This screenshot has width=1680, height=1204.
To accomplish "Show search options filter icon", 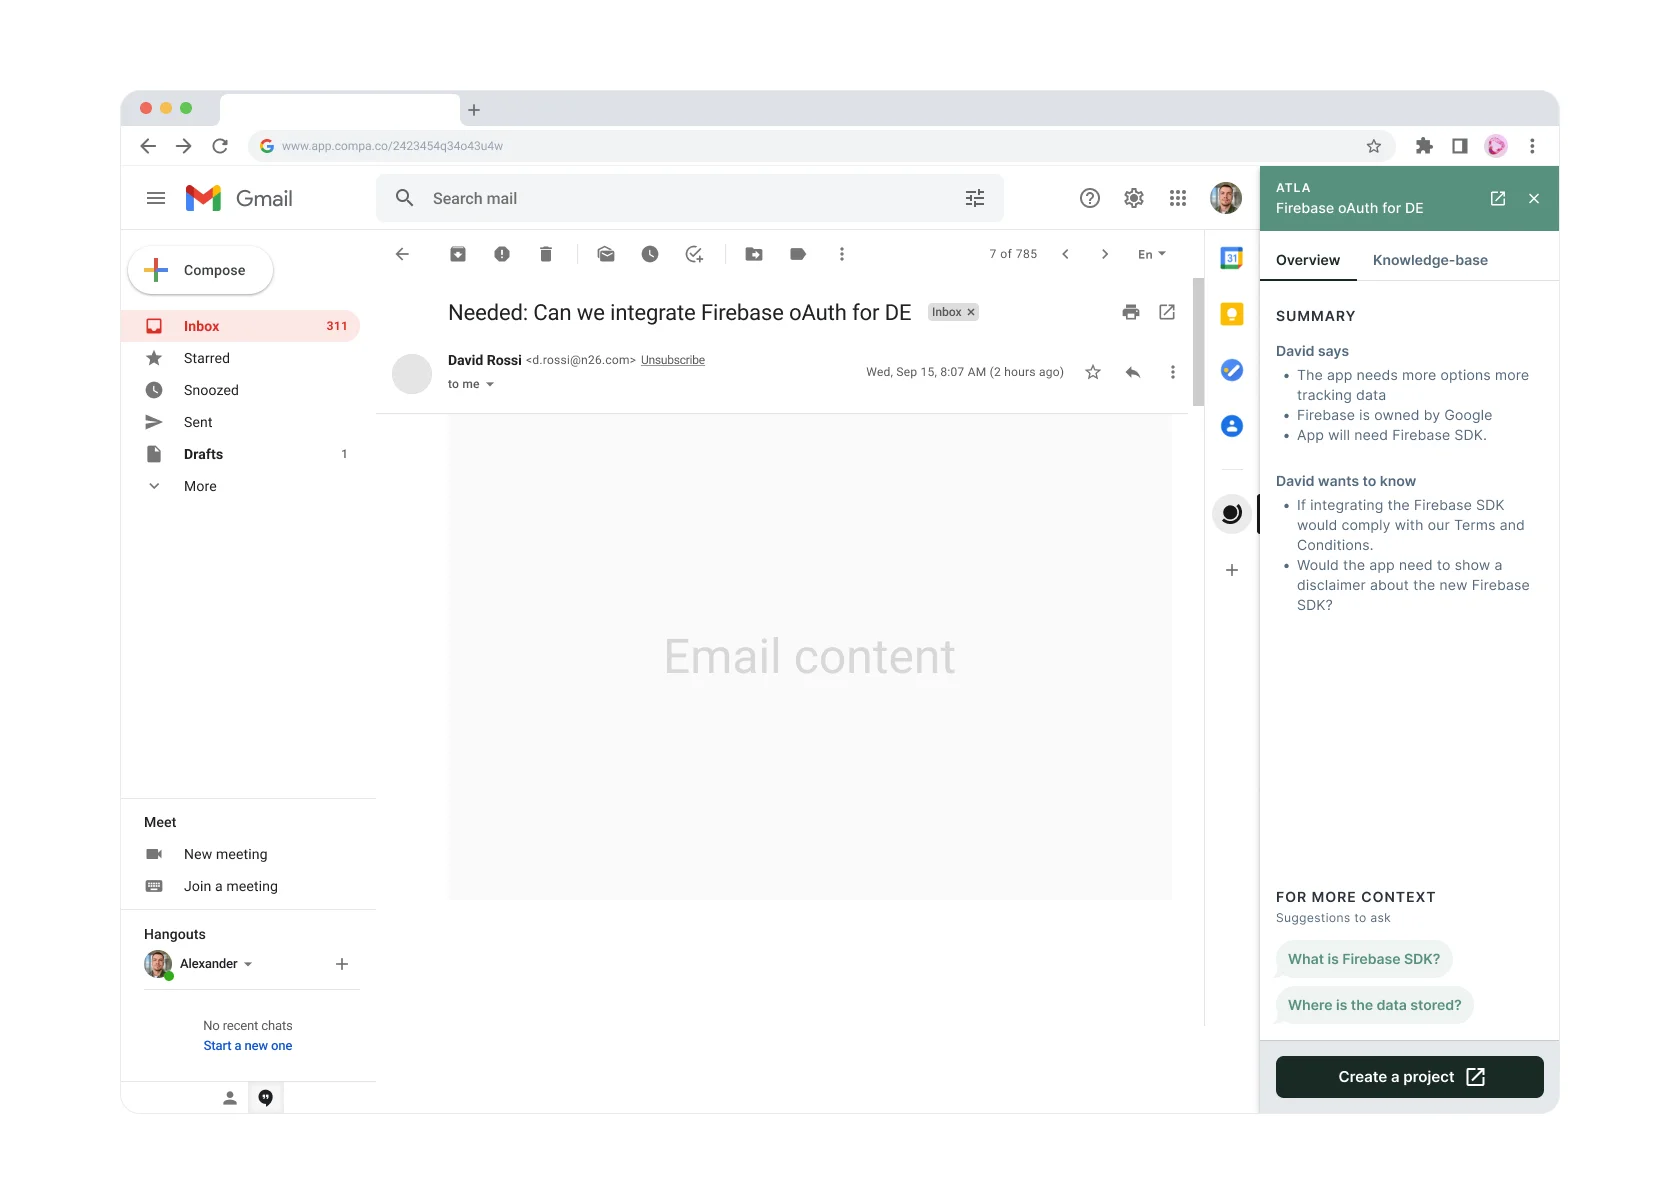I will point(975,198).
